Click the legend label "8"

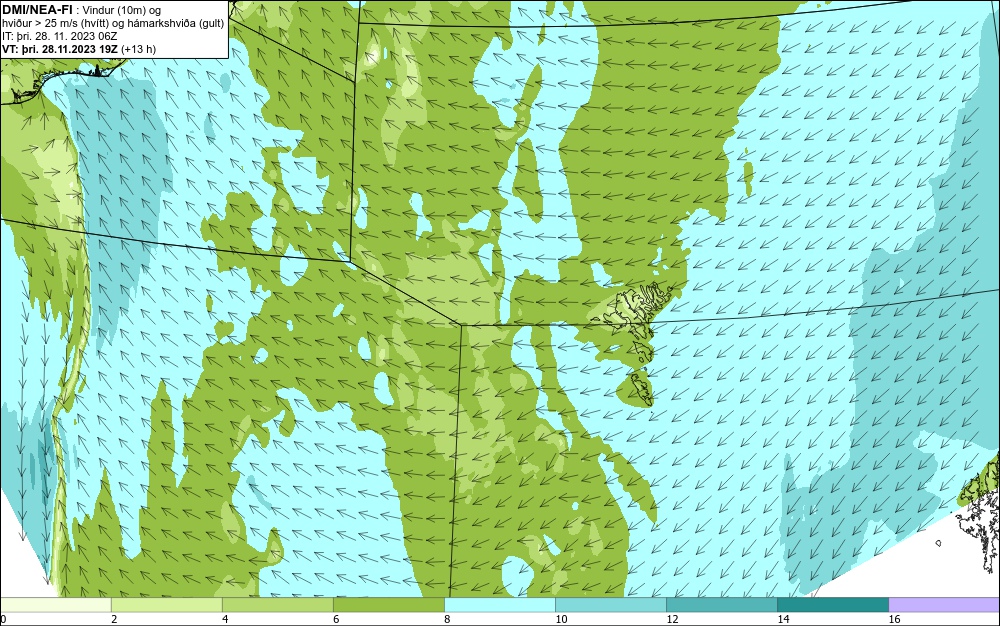click(x=447, y=619)
